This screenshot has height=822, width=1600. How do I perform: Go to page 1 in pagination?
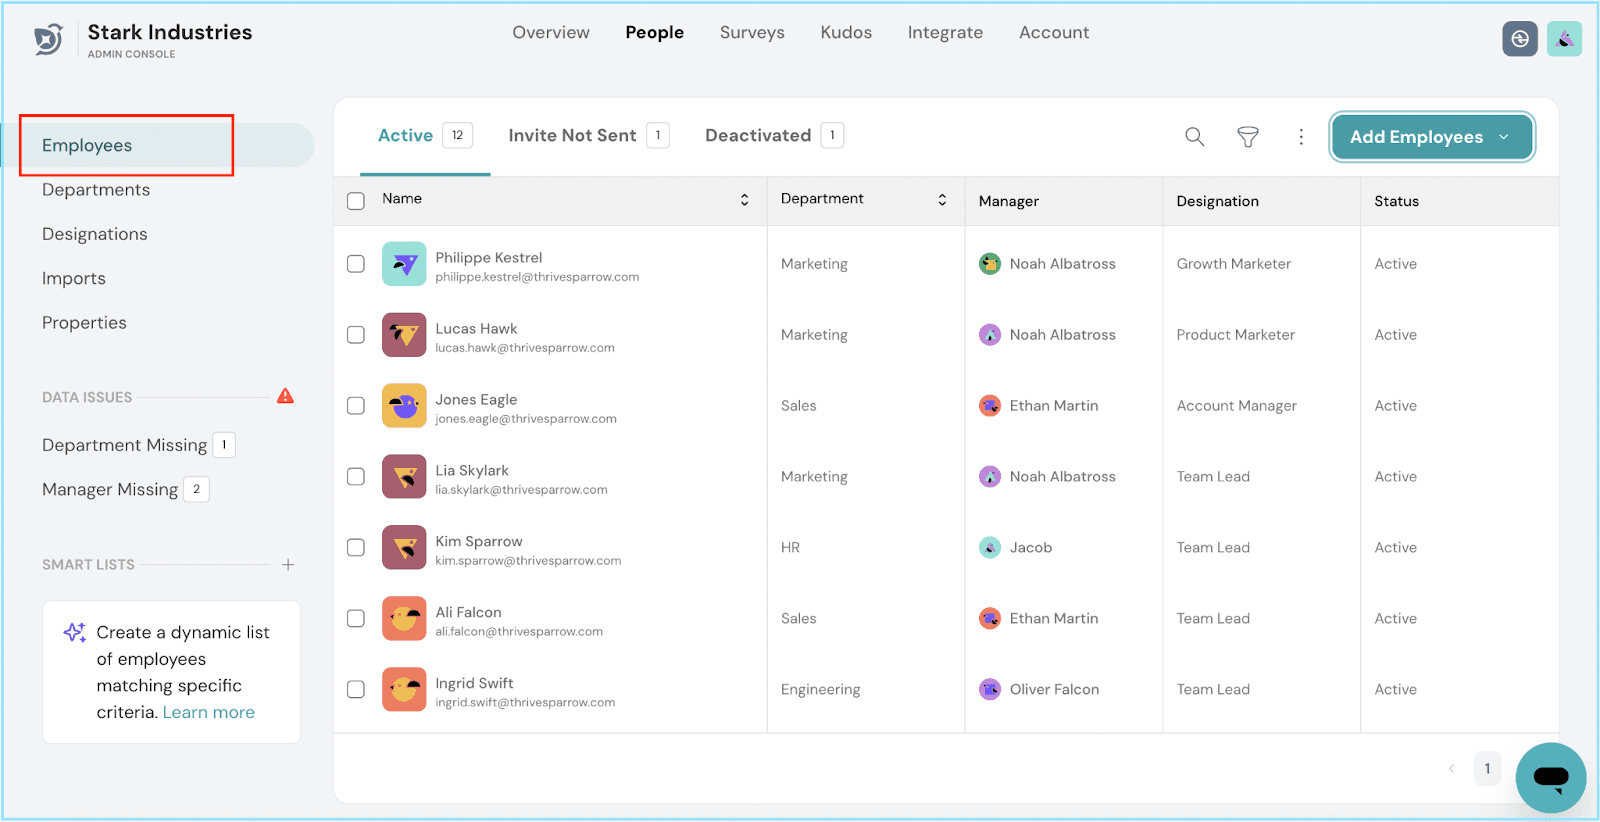coord(1487,769)
